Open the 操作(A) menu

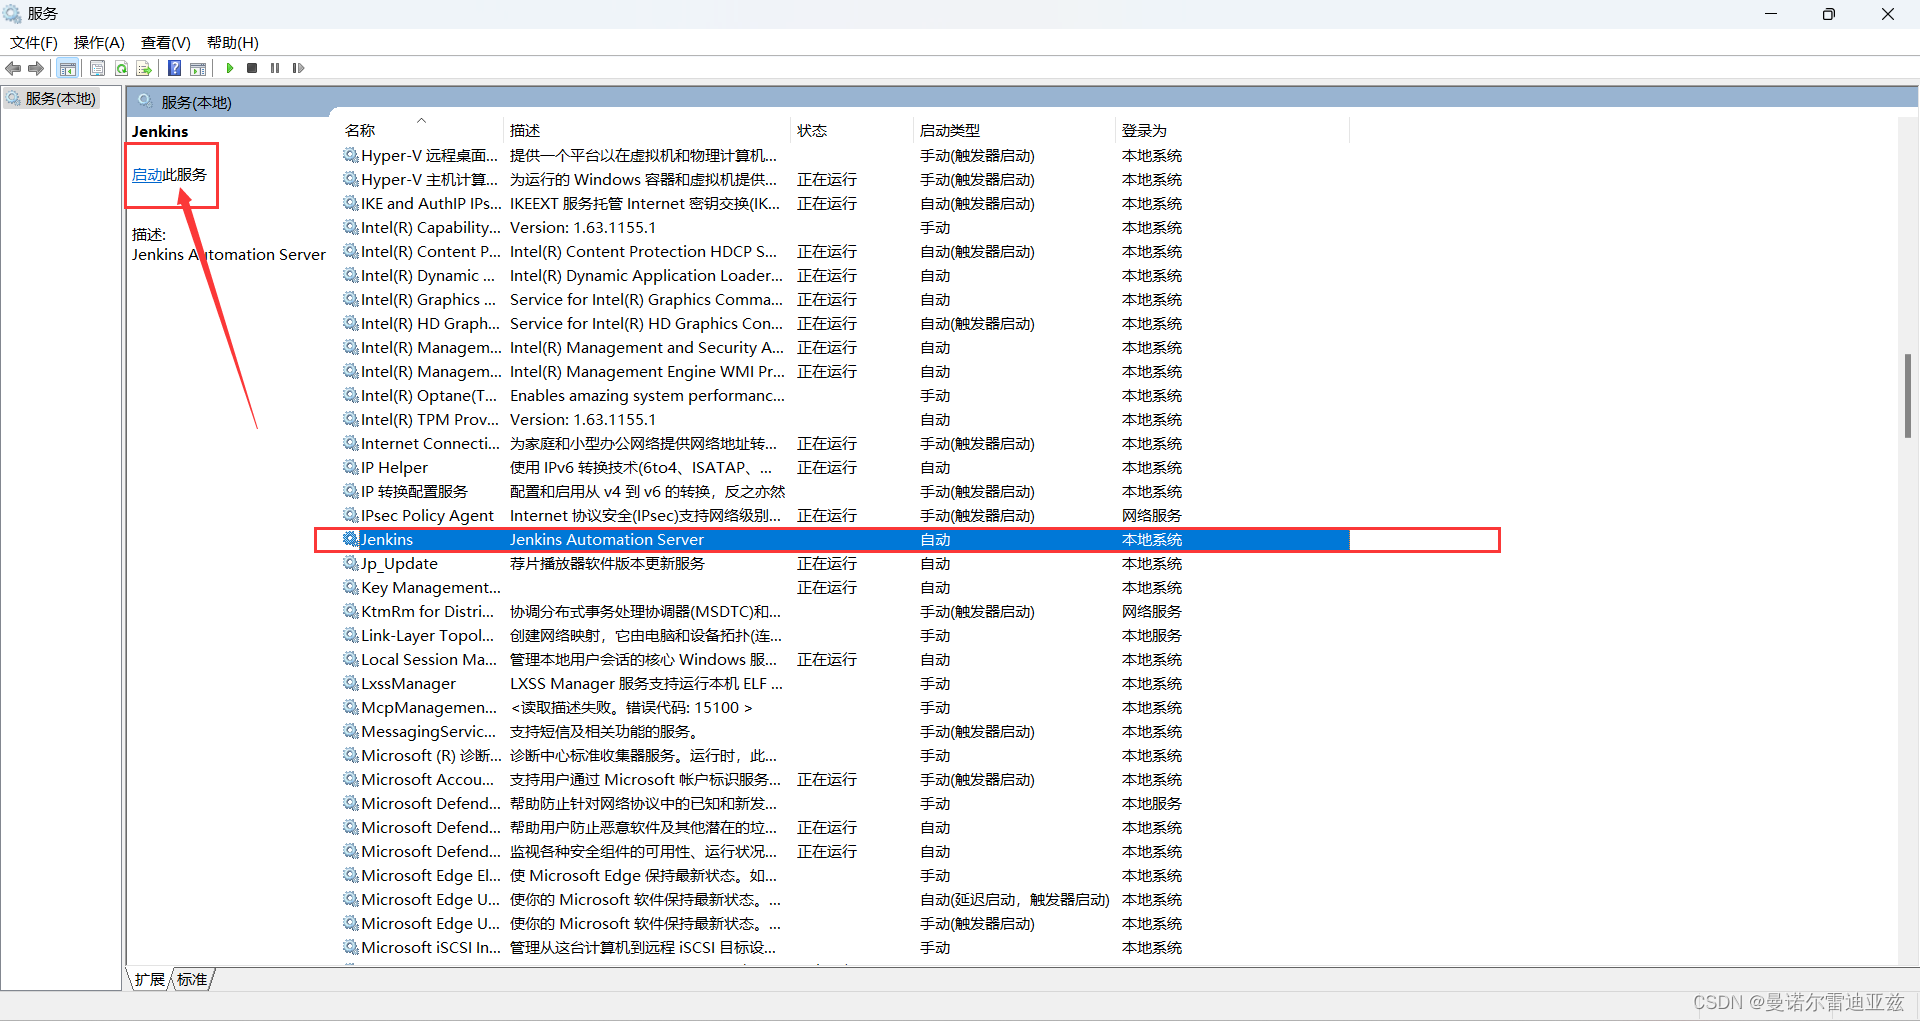[99, 42]
